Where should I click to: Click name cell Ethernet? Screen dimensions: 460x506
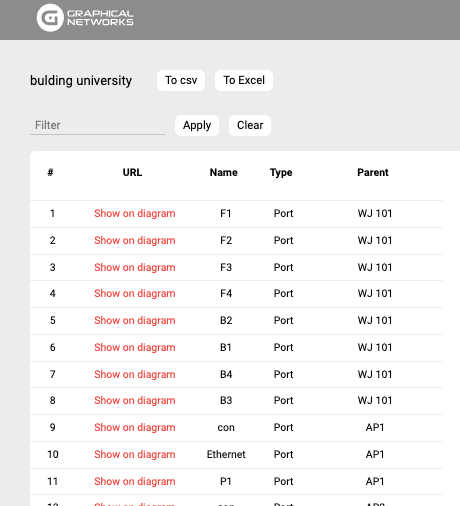coord(226,454)
